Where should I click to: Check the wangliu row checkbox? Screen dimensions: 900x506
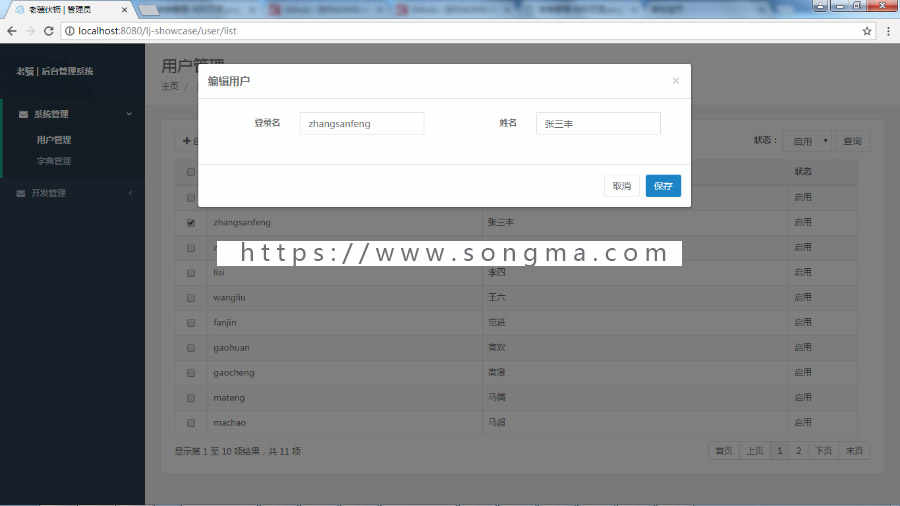click(x=191, y=298)
